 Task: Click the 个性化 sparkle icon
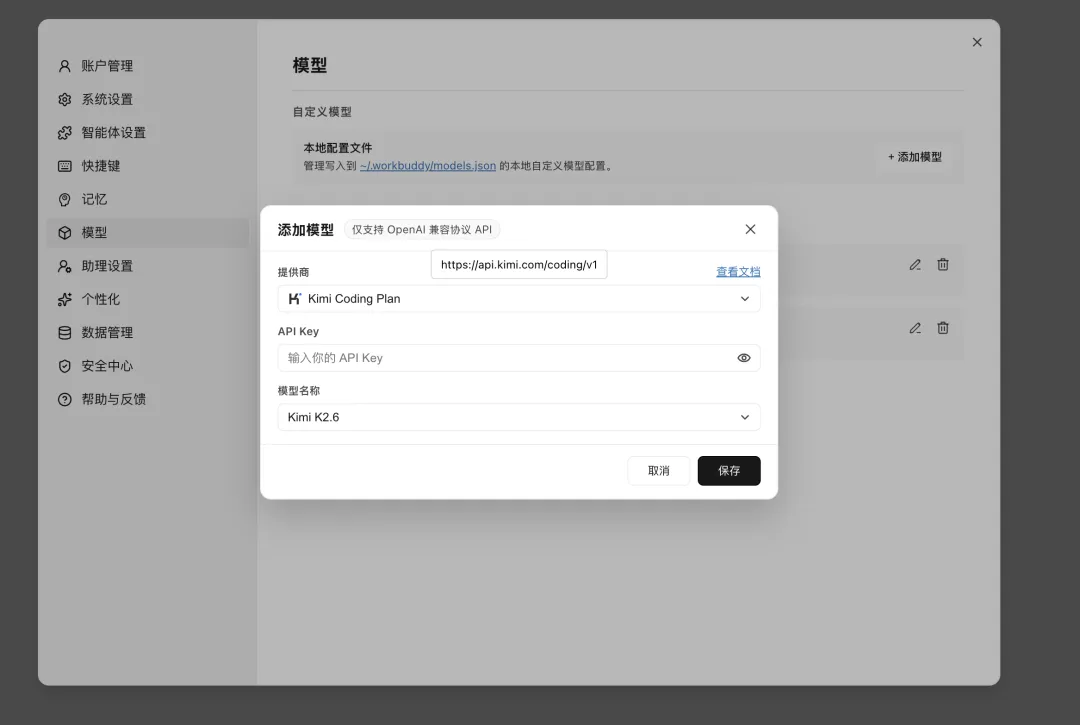[x=65, y=300]
